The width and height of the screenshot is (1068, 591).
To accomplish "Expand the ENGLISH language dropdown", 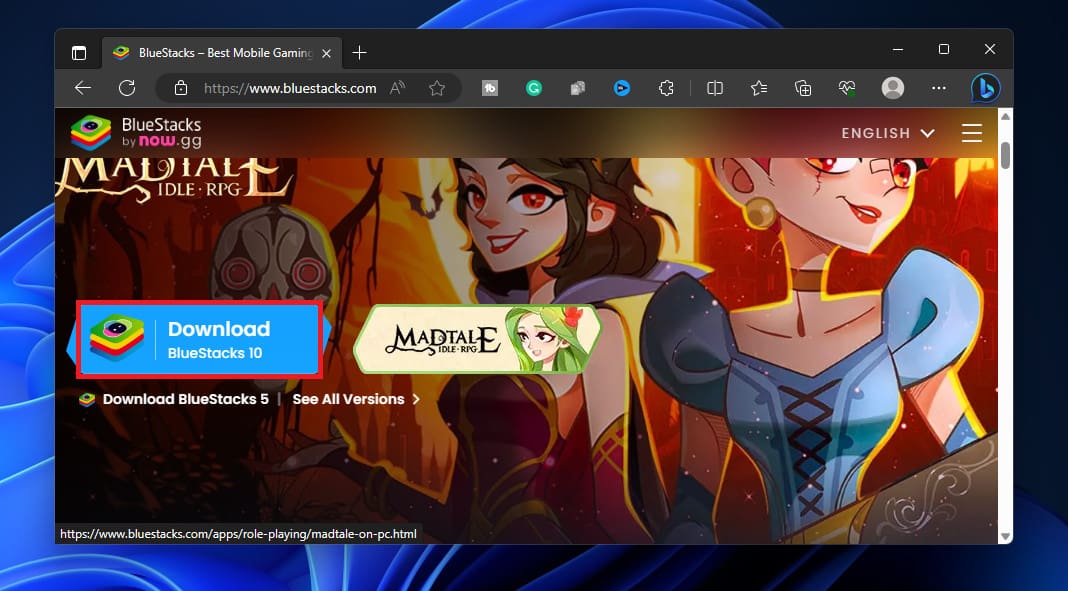I will point(888,133).
